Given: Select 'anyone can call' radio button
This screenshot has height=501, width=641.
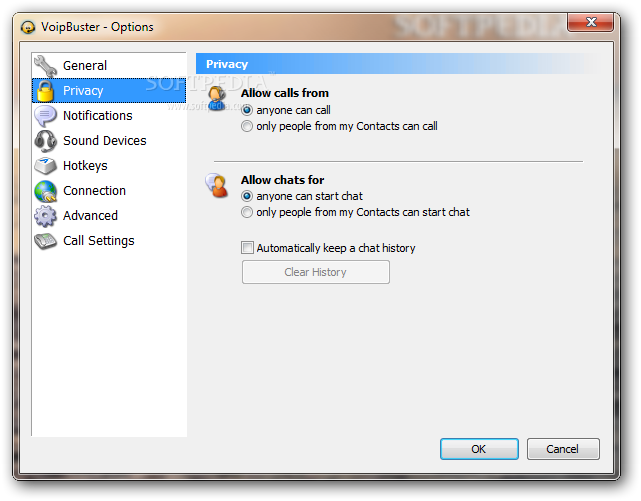Looking at the screenshot, I should point(247,110).
